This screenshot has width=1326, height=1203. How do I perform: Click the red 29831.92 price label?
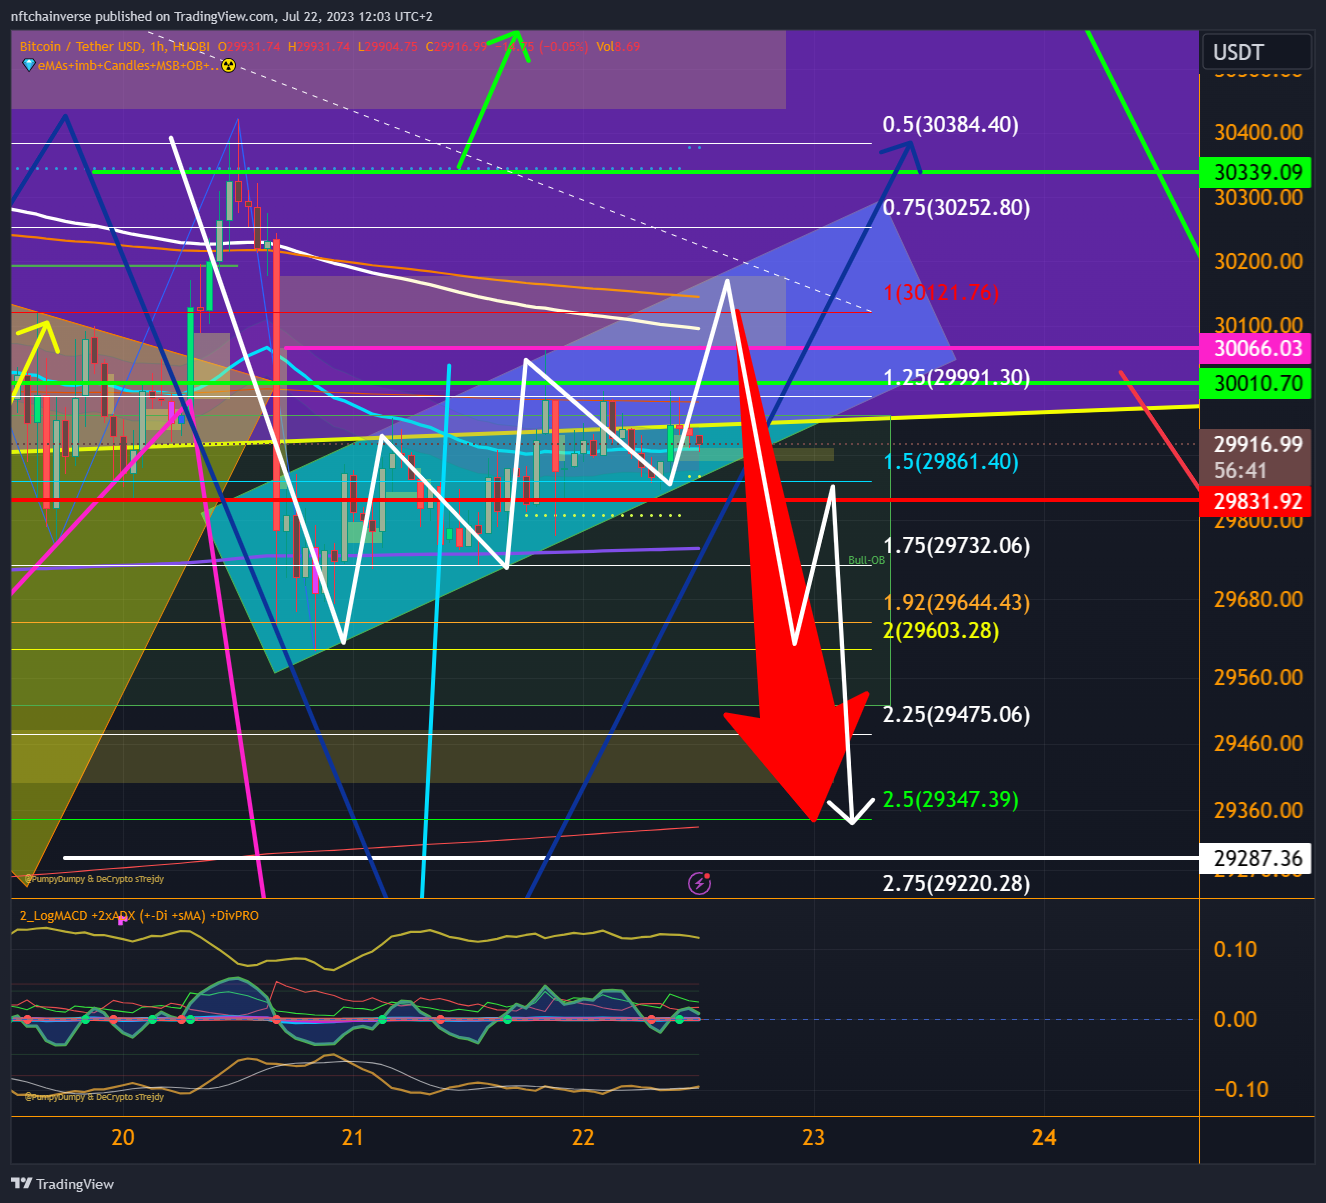click(1257, 501)
